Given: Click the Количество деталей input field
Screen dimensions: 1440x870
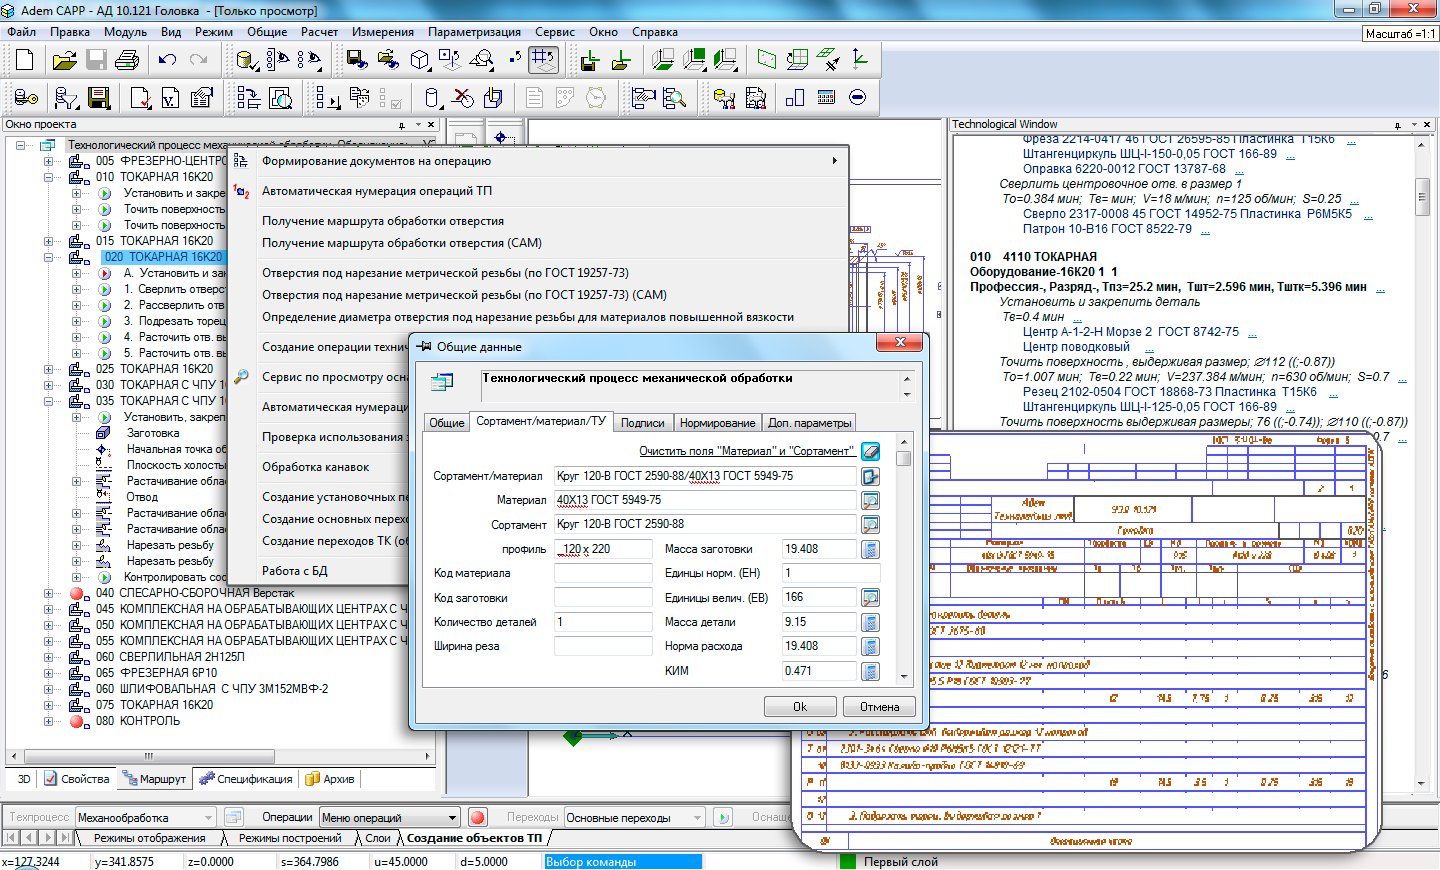Looking at the screenshot, I should (x=603, y=622).
